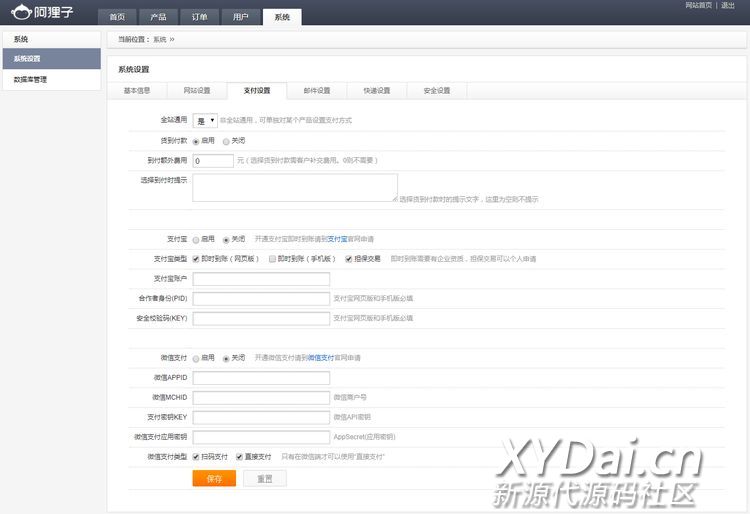Select 系统设置 in the sidebar
Viewport: 750px width, 514px height.
(52, 59)
